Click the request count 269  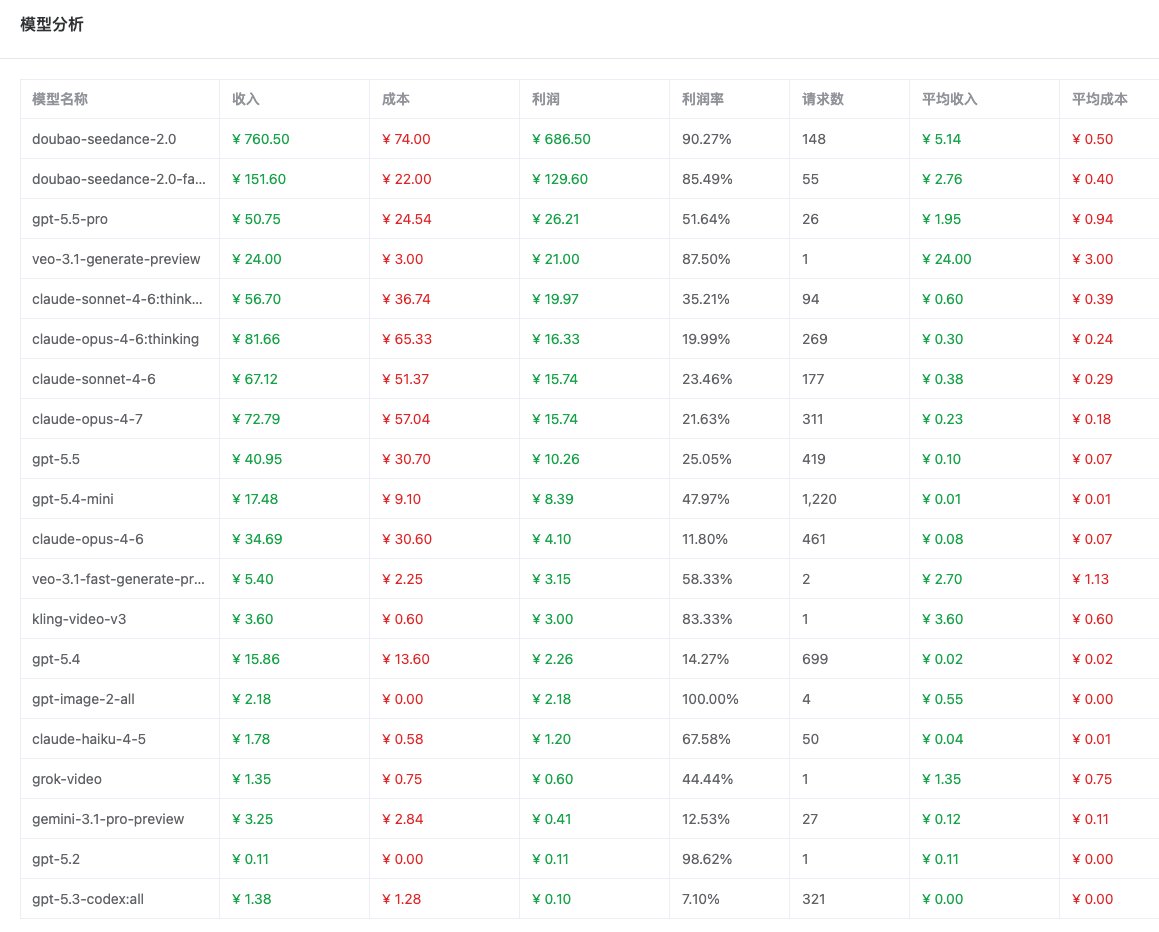(x=815, y=339)
